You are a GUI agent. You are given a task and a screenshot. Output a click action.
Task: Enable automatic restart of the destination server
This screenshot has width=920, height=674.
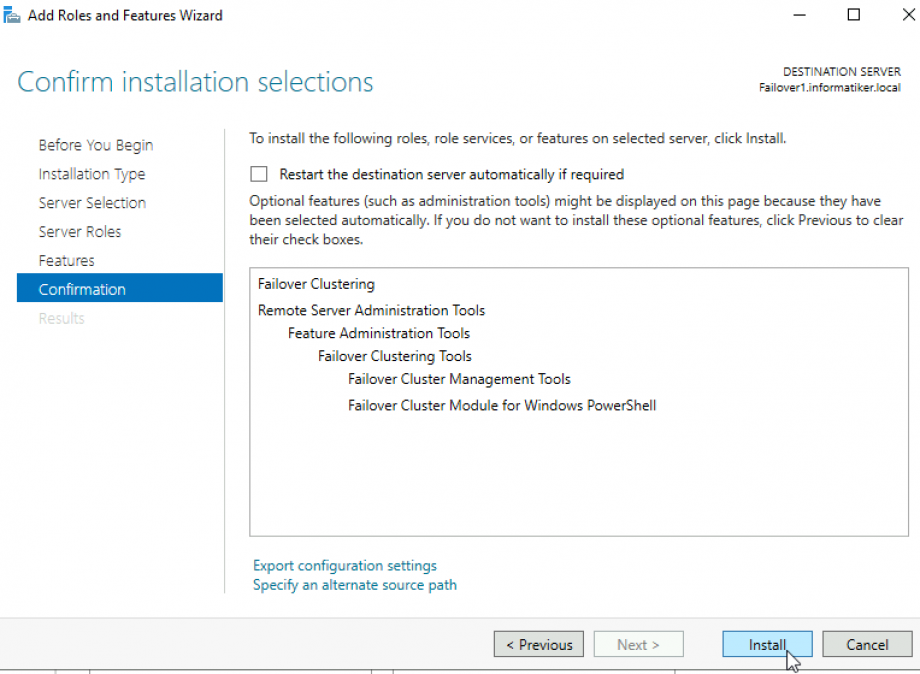[259, 173]
